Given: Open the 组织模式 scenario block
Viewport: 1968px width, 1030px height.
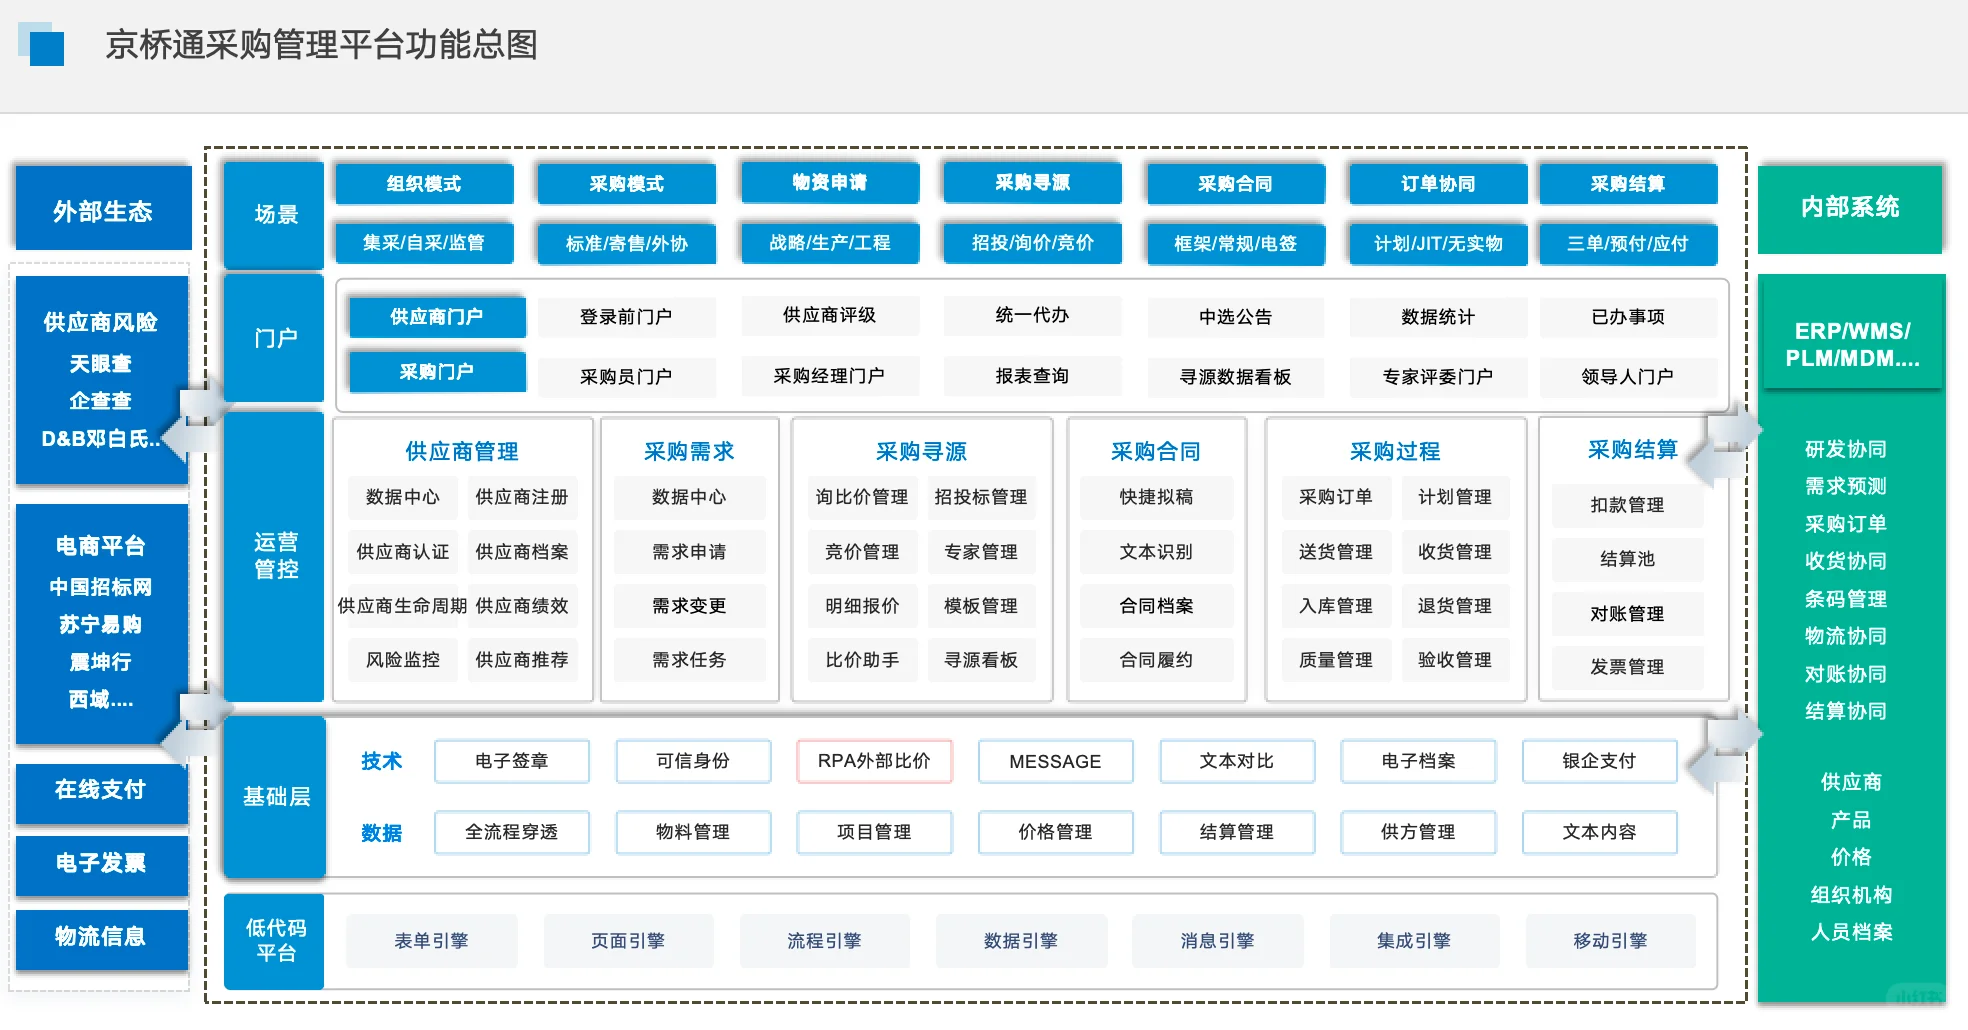Looking at the screenshot, I should [x=423, y=184].
